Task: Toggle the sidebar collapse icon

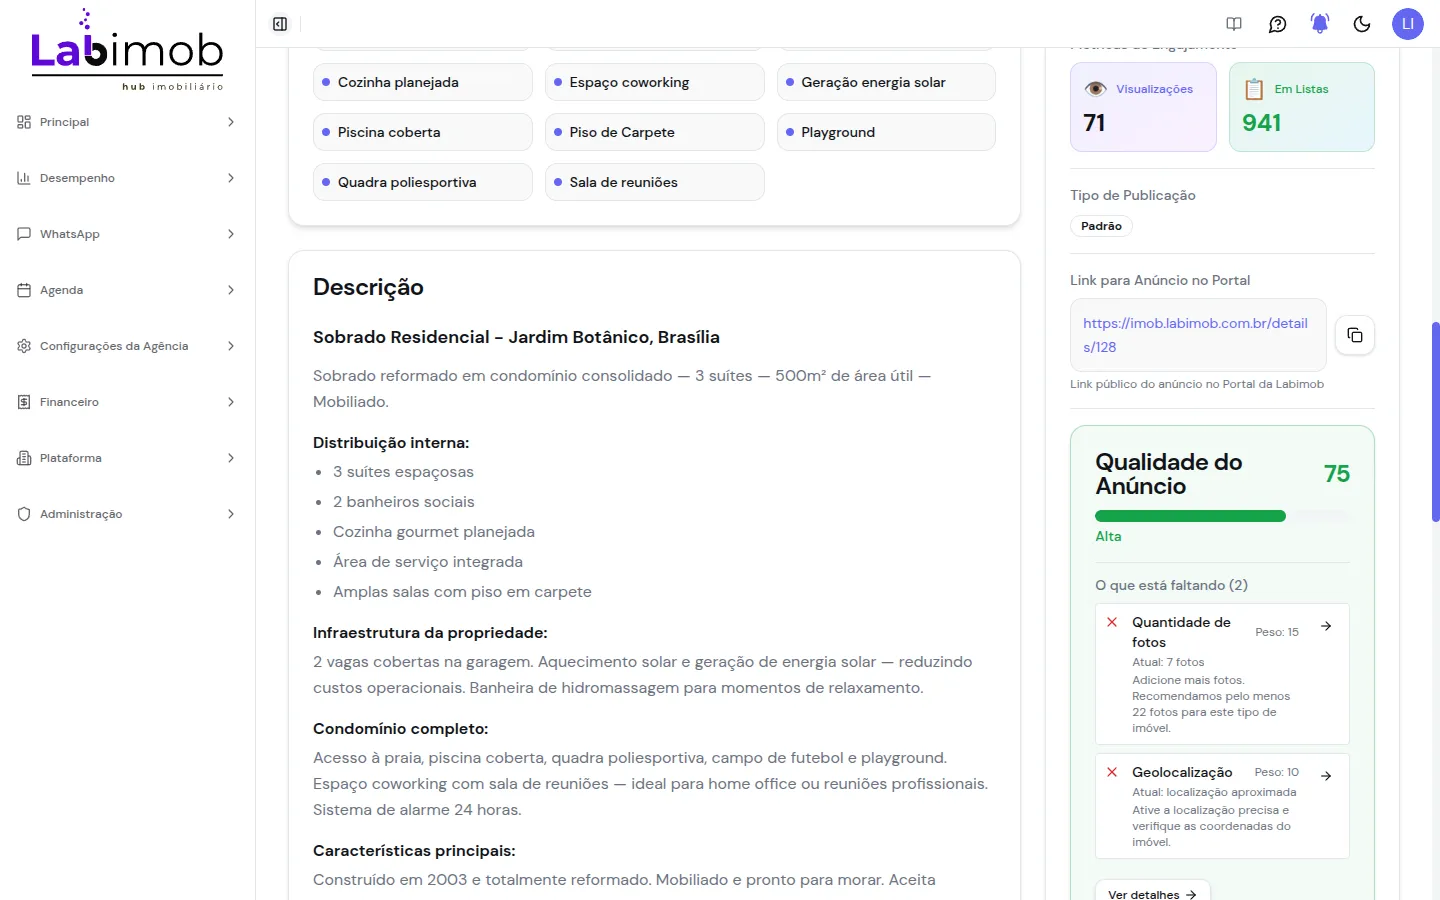Action: pos(280,24)
